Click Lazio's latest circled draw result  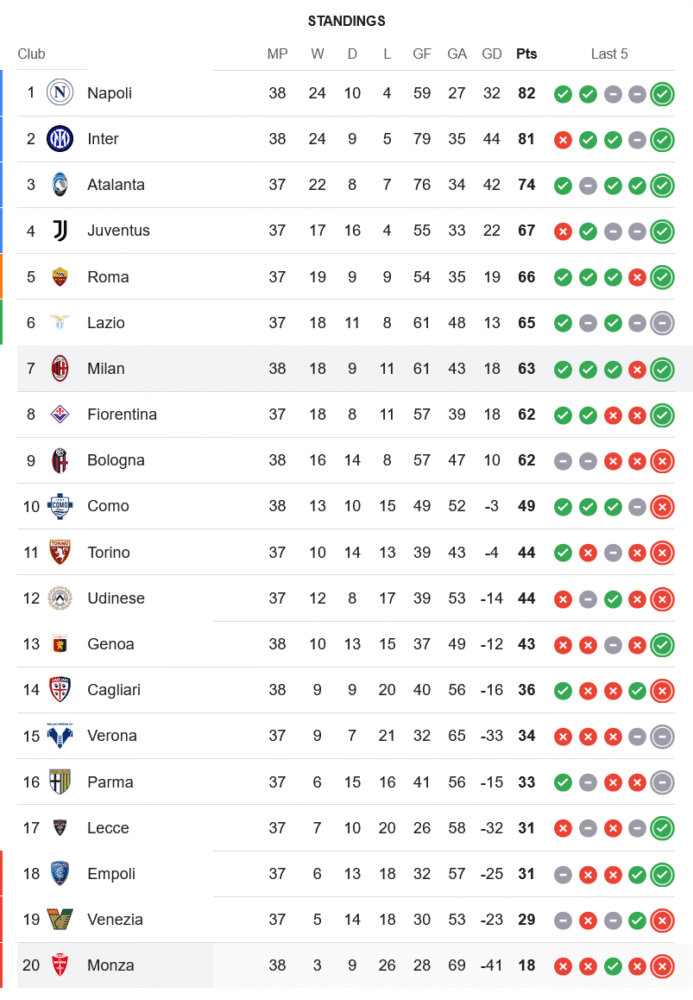(x=662, y=323)
